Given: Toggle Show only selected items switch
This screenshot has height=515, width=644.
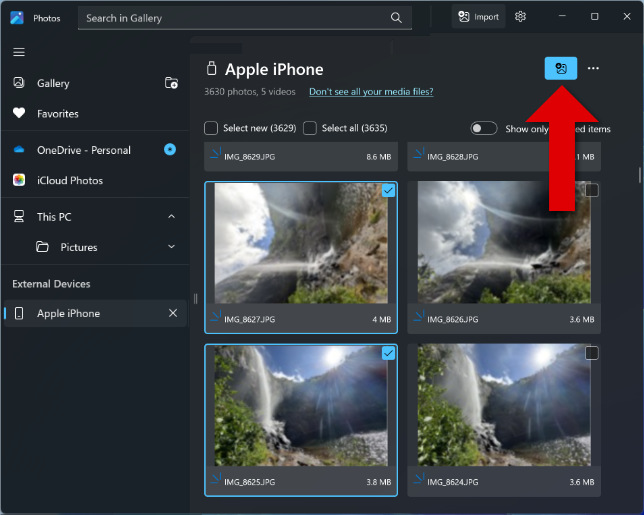Looking at the screenshot, I should [x=483, y=129].
